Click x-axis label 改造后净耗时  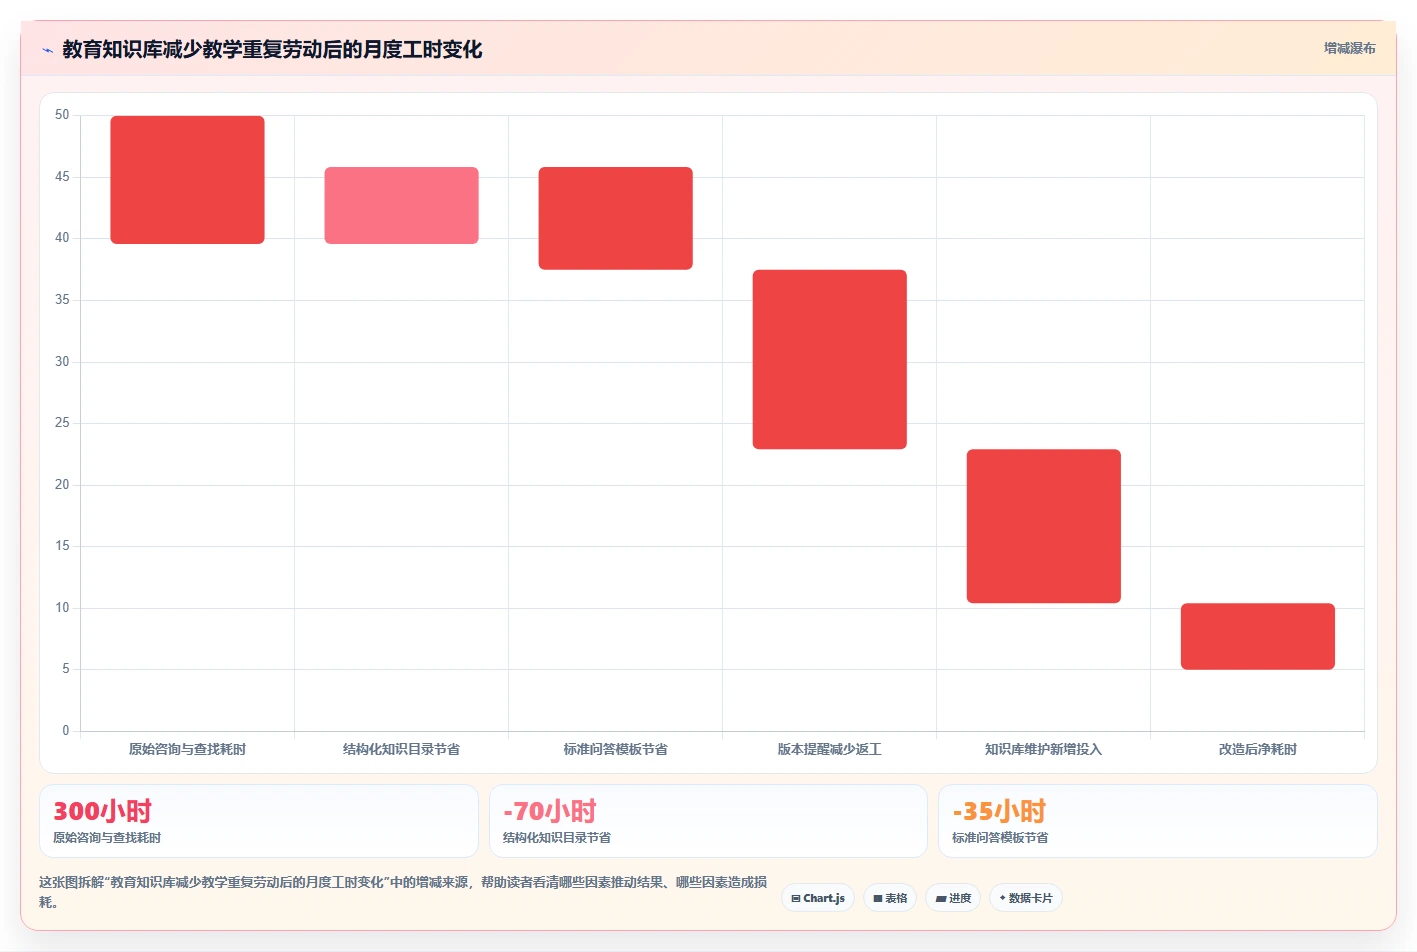1257,749
